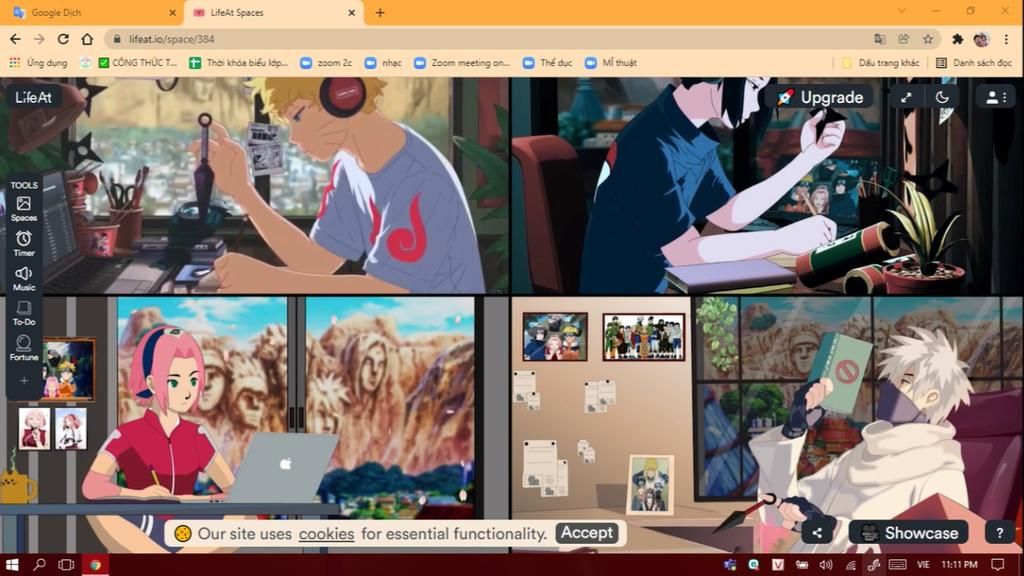The image size is (1024, 576).
Task: Click the share page icon in address bar
Action: 904,39
